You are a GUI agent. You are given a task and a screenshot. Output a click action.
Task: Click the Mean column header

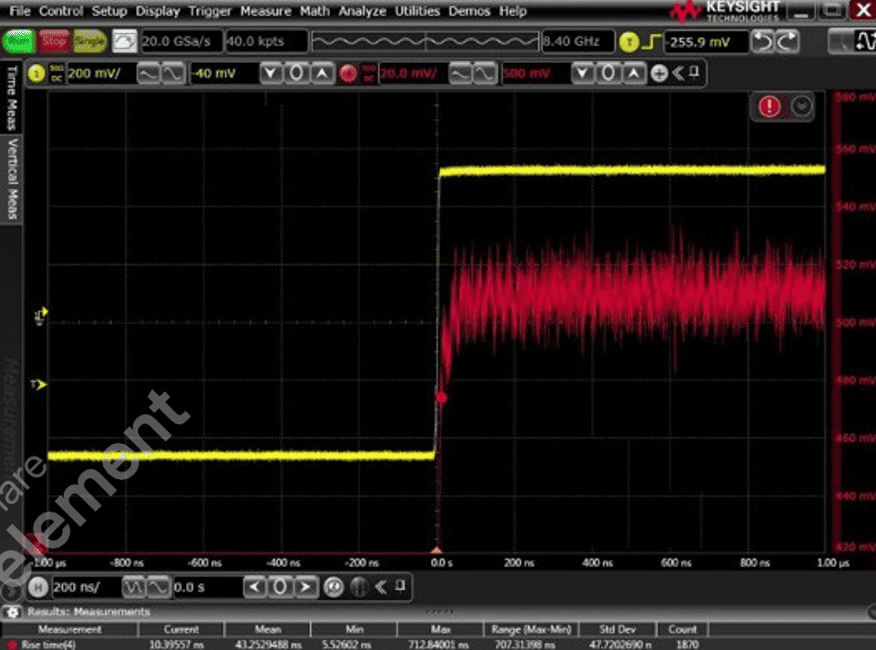tap(267, 629)
